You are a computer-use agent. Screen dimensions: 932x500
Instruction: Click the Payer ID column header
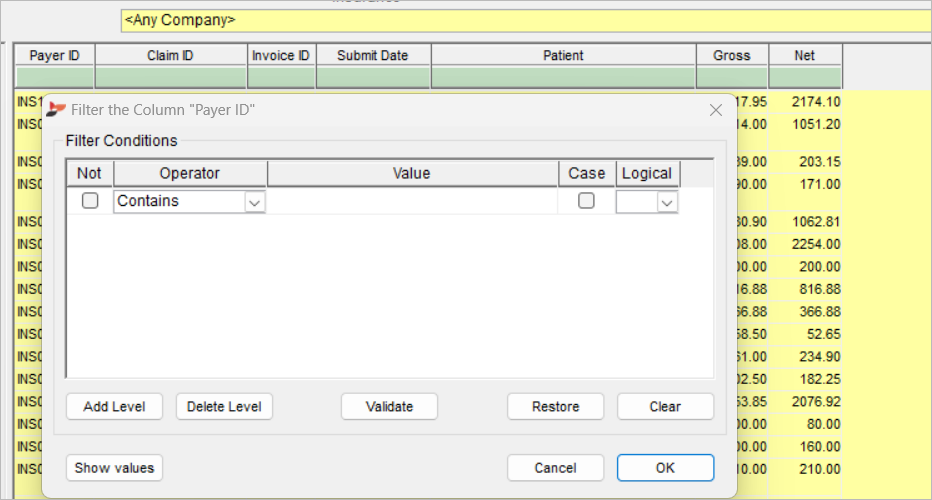point(54,55)
